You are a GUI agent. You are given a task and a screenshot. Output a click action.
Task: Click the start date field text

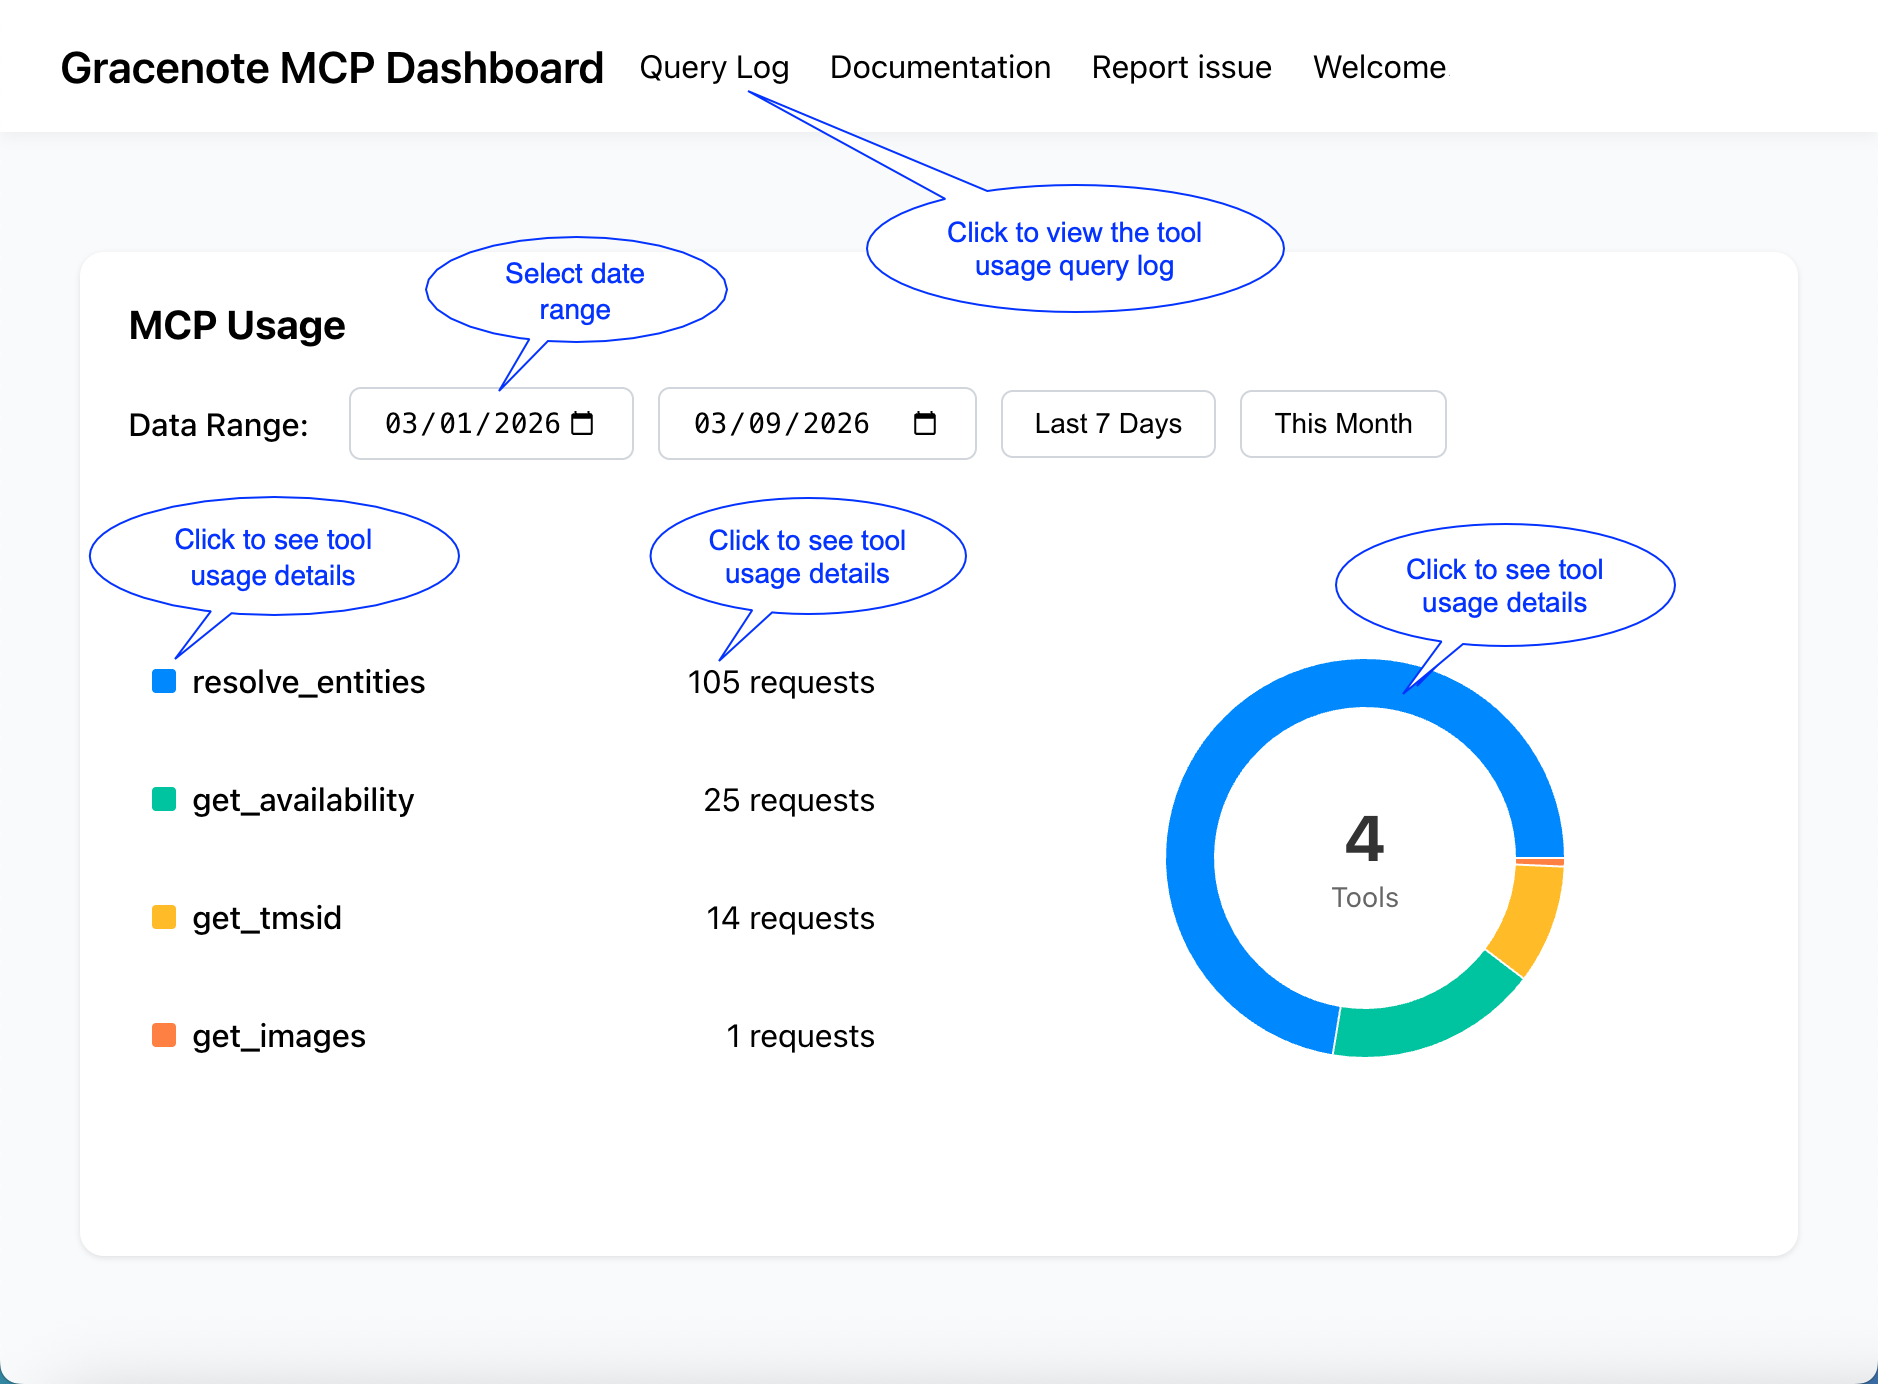point(472,424)
